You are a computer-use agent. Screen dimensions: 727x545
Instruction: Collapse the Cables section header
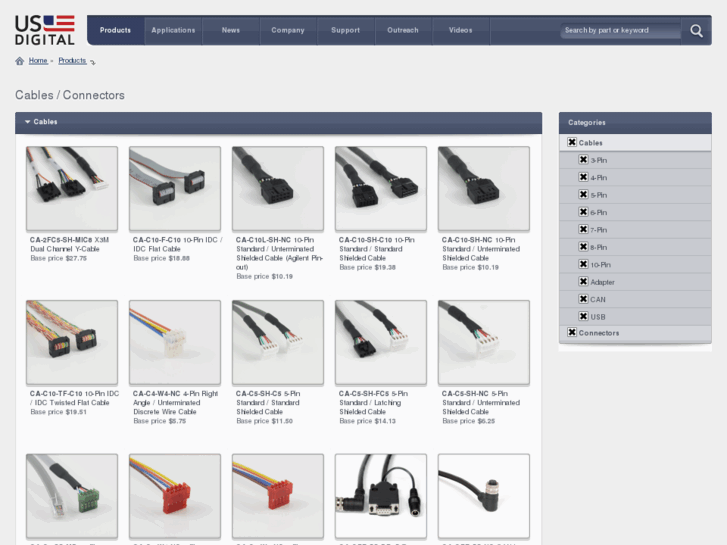(x=278, y=122)
